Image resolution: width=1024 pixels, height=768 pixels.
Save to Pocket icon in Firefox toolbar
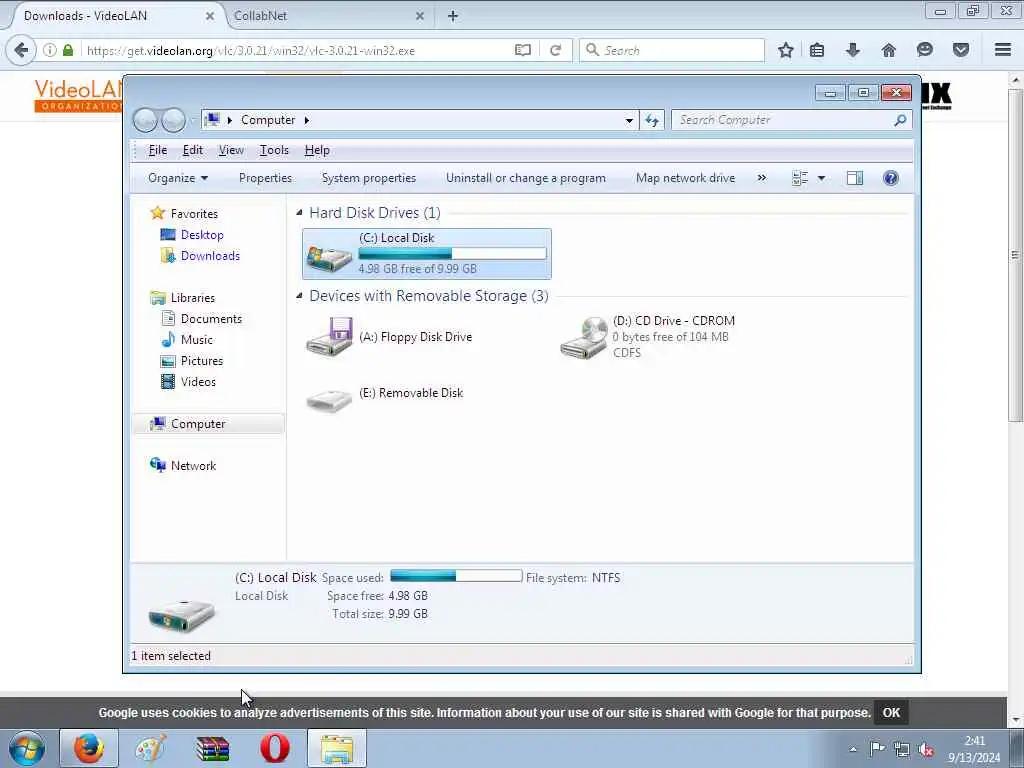961,50
